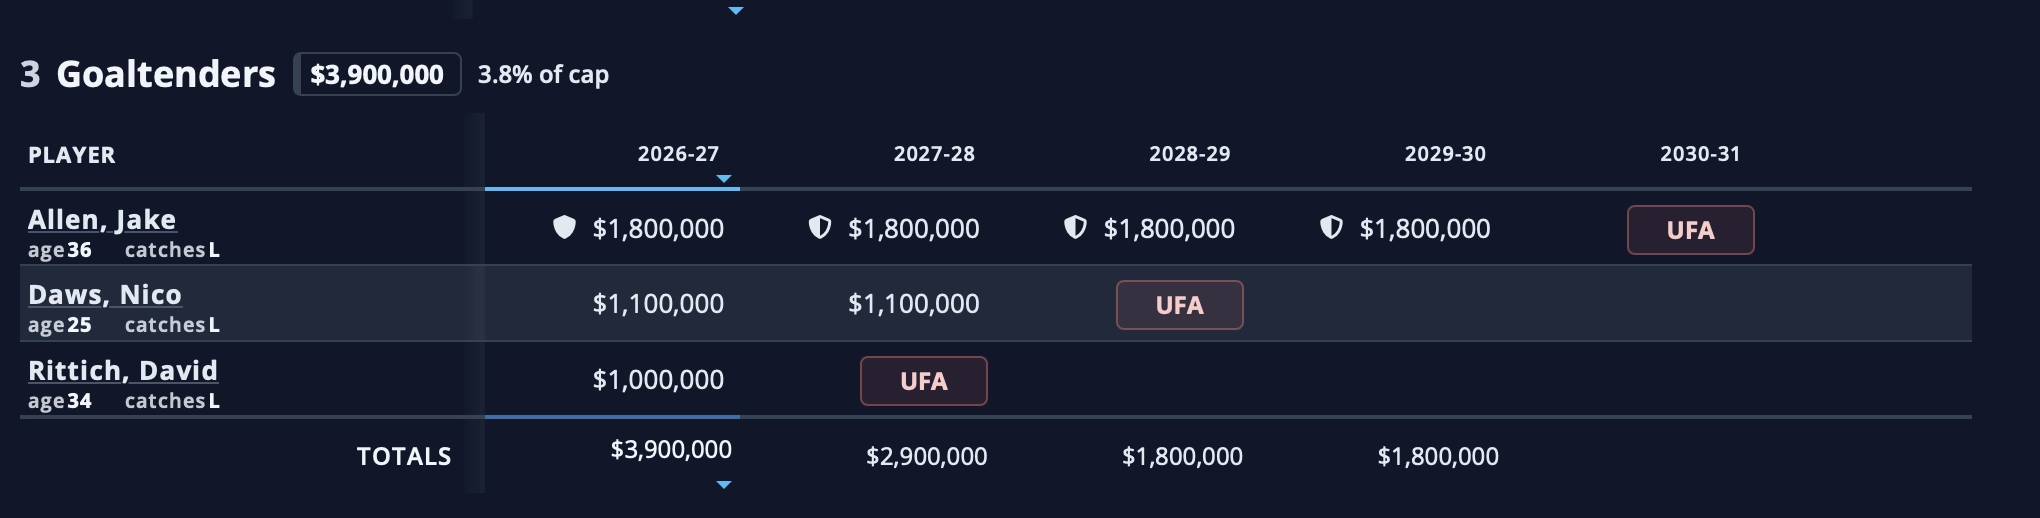
Task: Click the half shield icon for Allen 2028-29
Action: (1075, 228)
